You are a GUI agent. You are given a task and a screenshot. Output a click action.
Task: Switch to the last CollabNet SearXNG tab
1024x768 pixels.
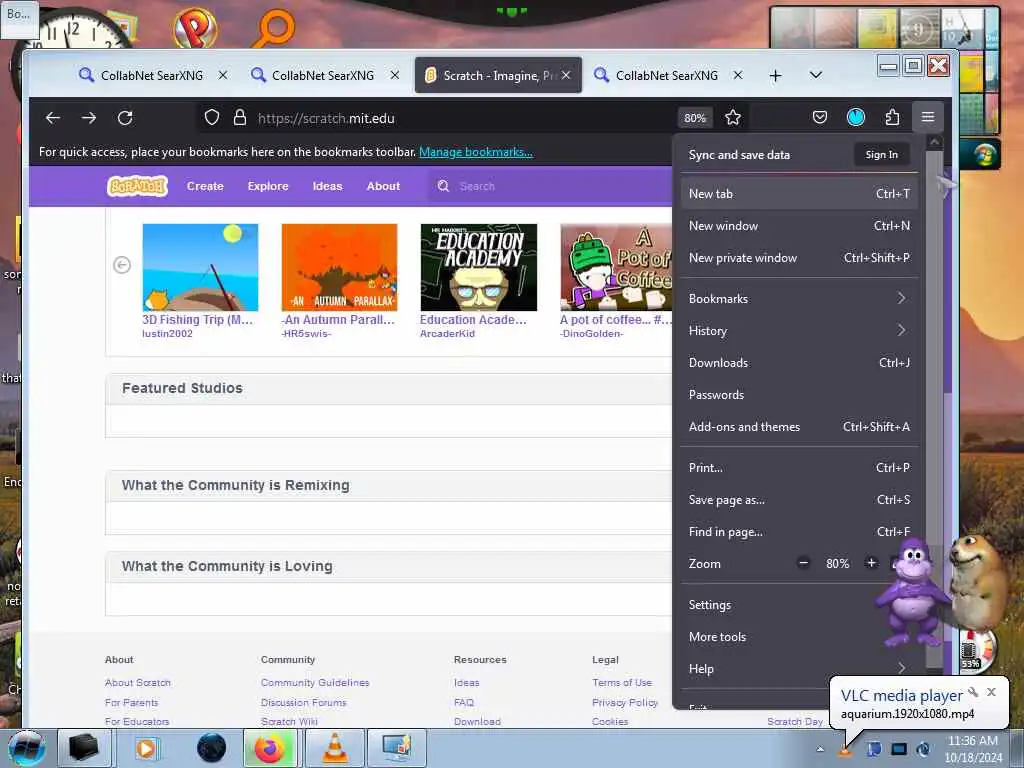click(667, 75)
